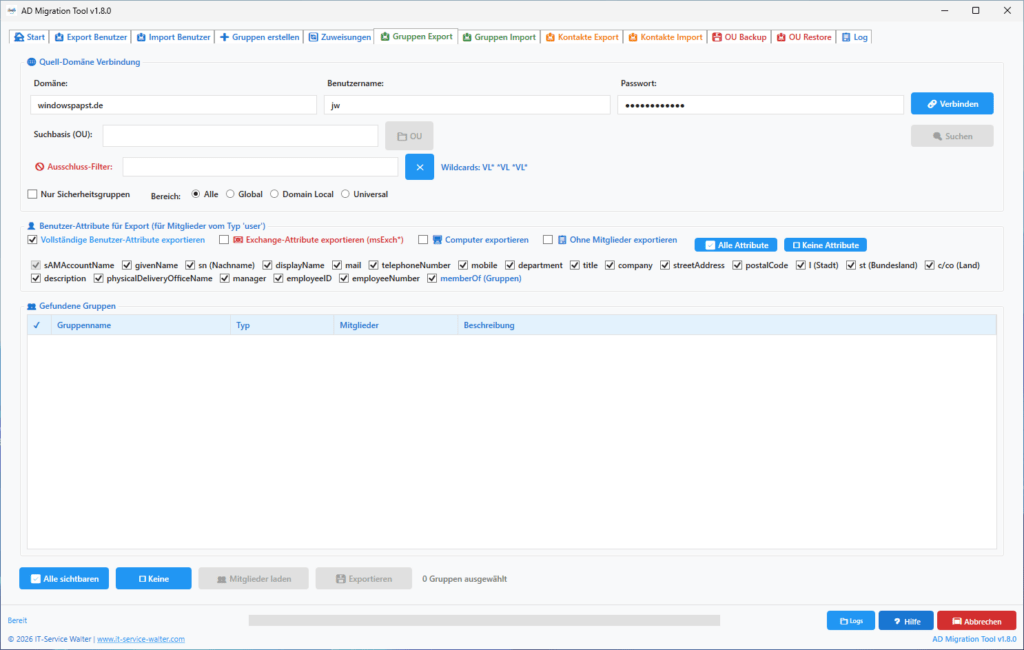The width and height of the screenshot is (1024, 650).
Task: Click the red Abbrechen button
Action: pyautogui.click(x=976, y=621)
